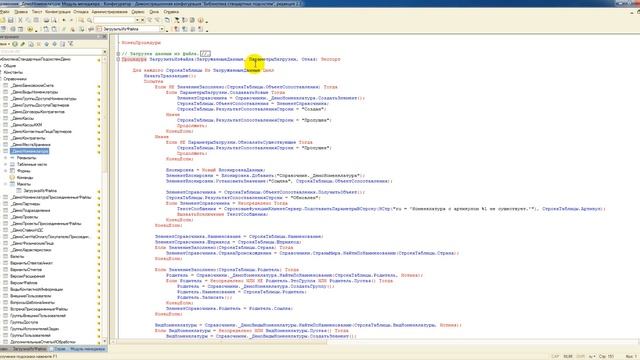Screen dimensions: 640x360
Task: Select the _ДемоКонтрагенты catalog
Action: pos(28,138)
